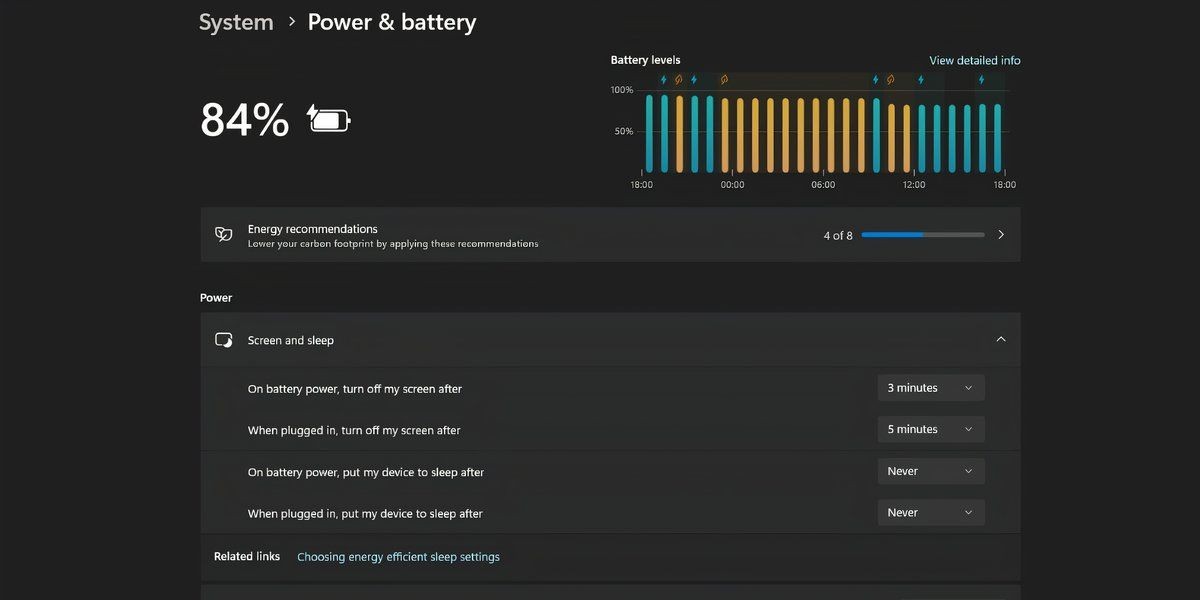Open the plugged-in sleep "Never" dropdown

[931, 512]
